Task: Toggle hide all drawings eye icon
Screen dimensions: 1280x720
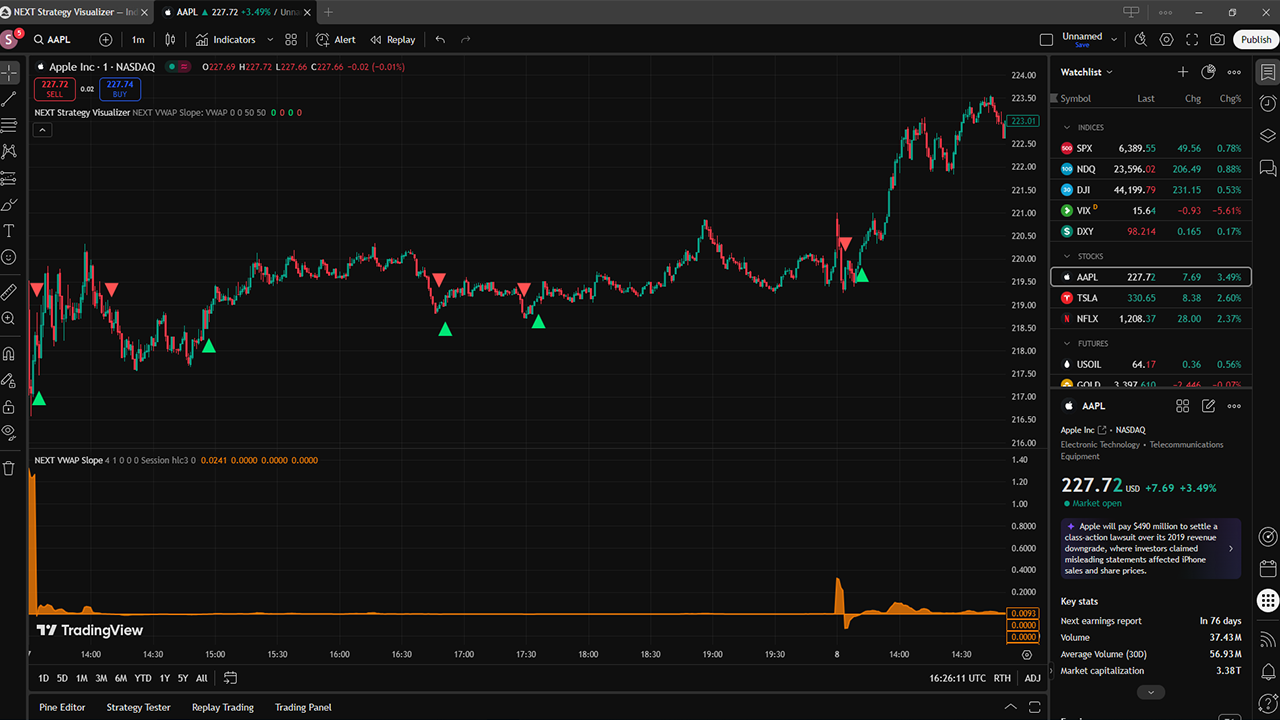Action: point(9,432)
